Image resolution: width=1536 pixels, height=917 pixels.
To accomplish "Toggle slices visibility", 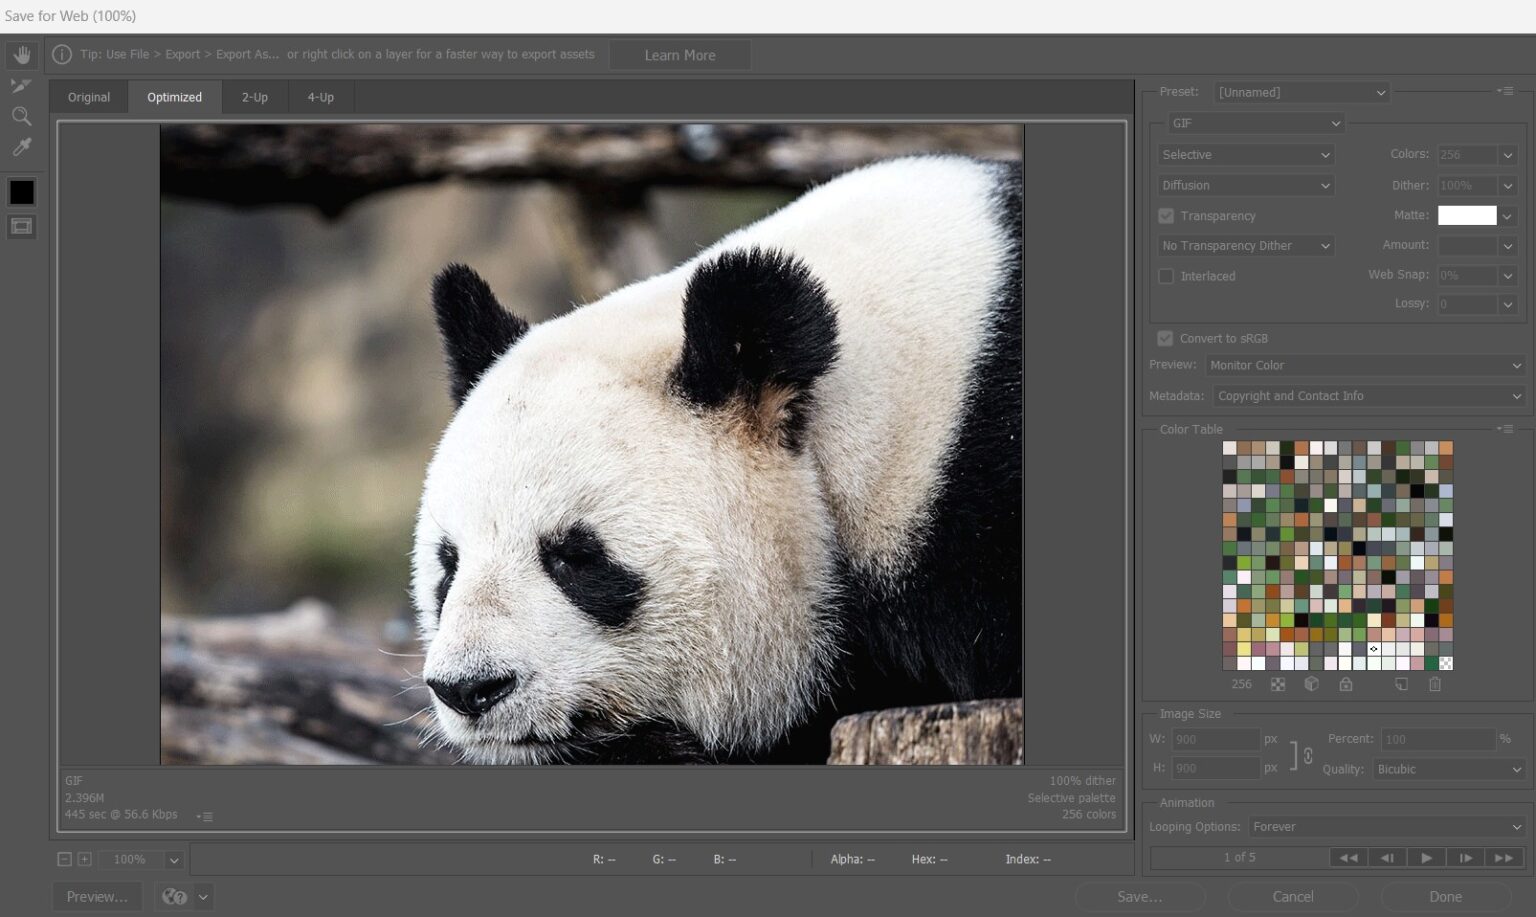I will 21,226.
